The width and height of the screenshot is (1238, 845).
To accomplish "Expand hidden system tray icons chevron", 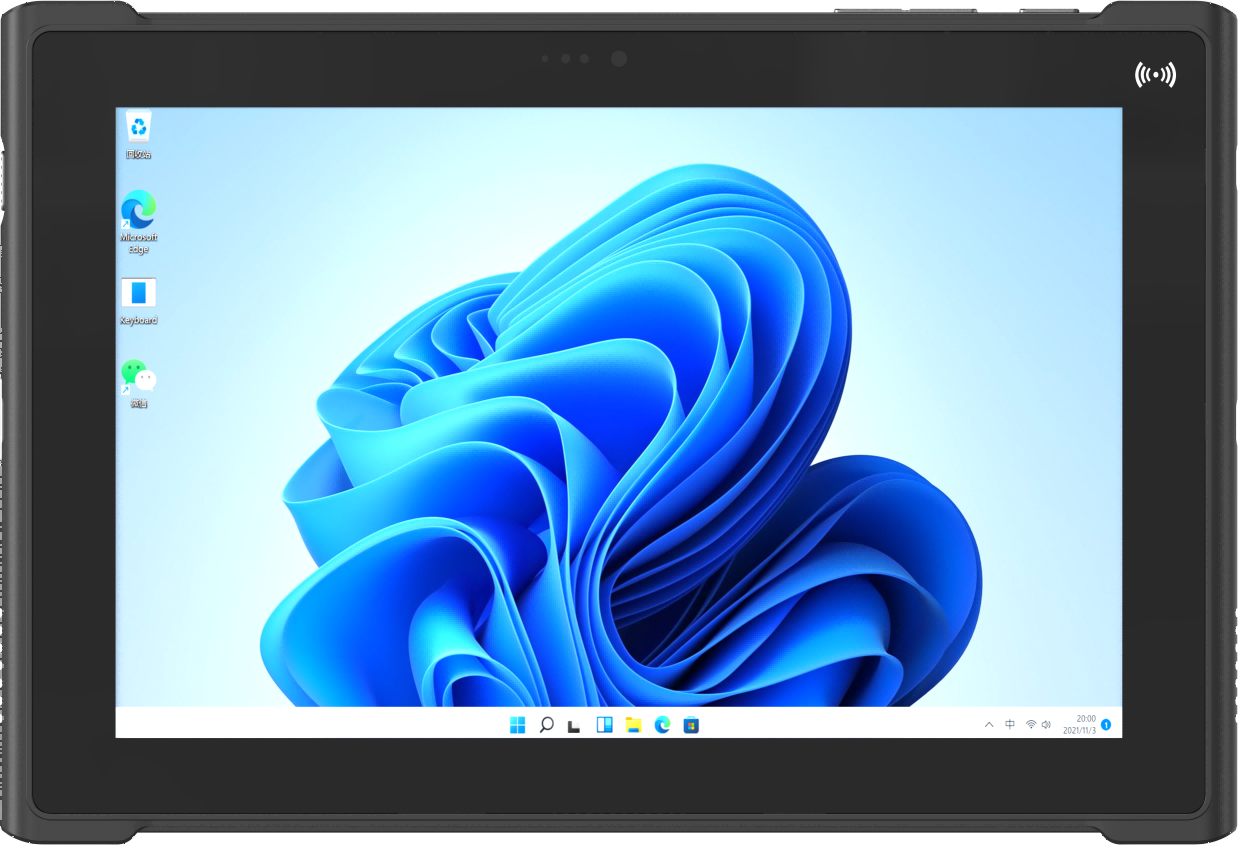I will coord(989,724).
